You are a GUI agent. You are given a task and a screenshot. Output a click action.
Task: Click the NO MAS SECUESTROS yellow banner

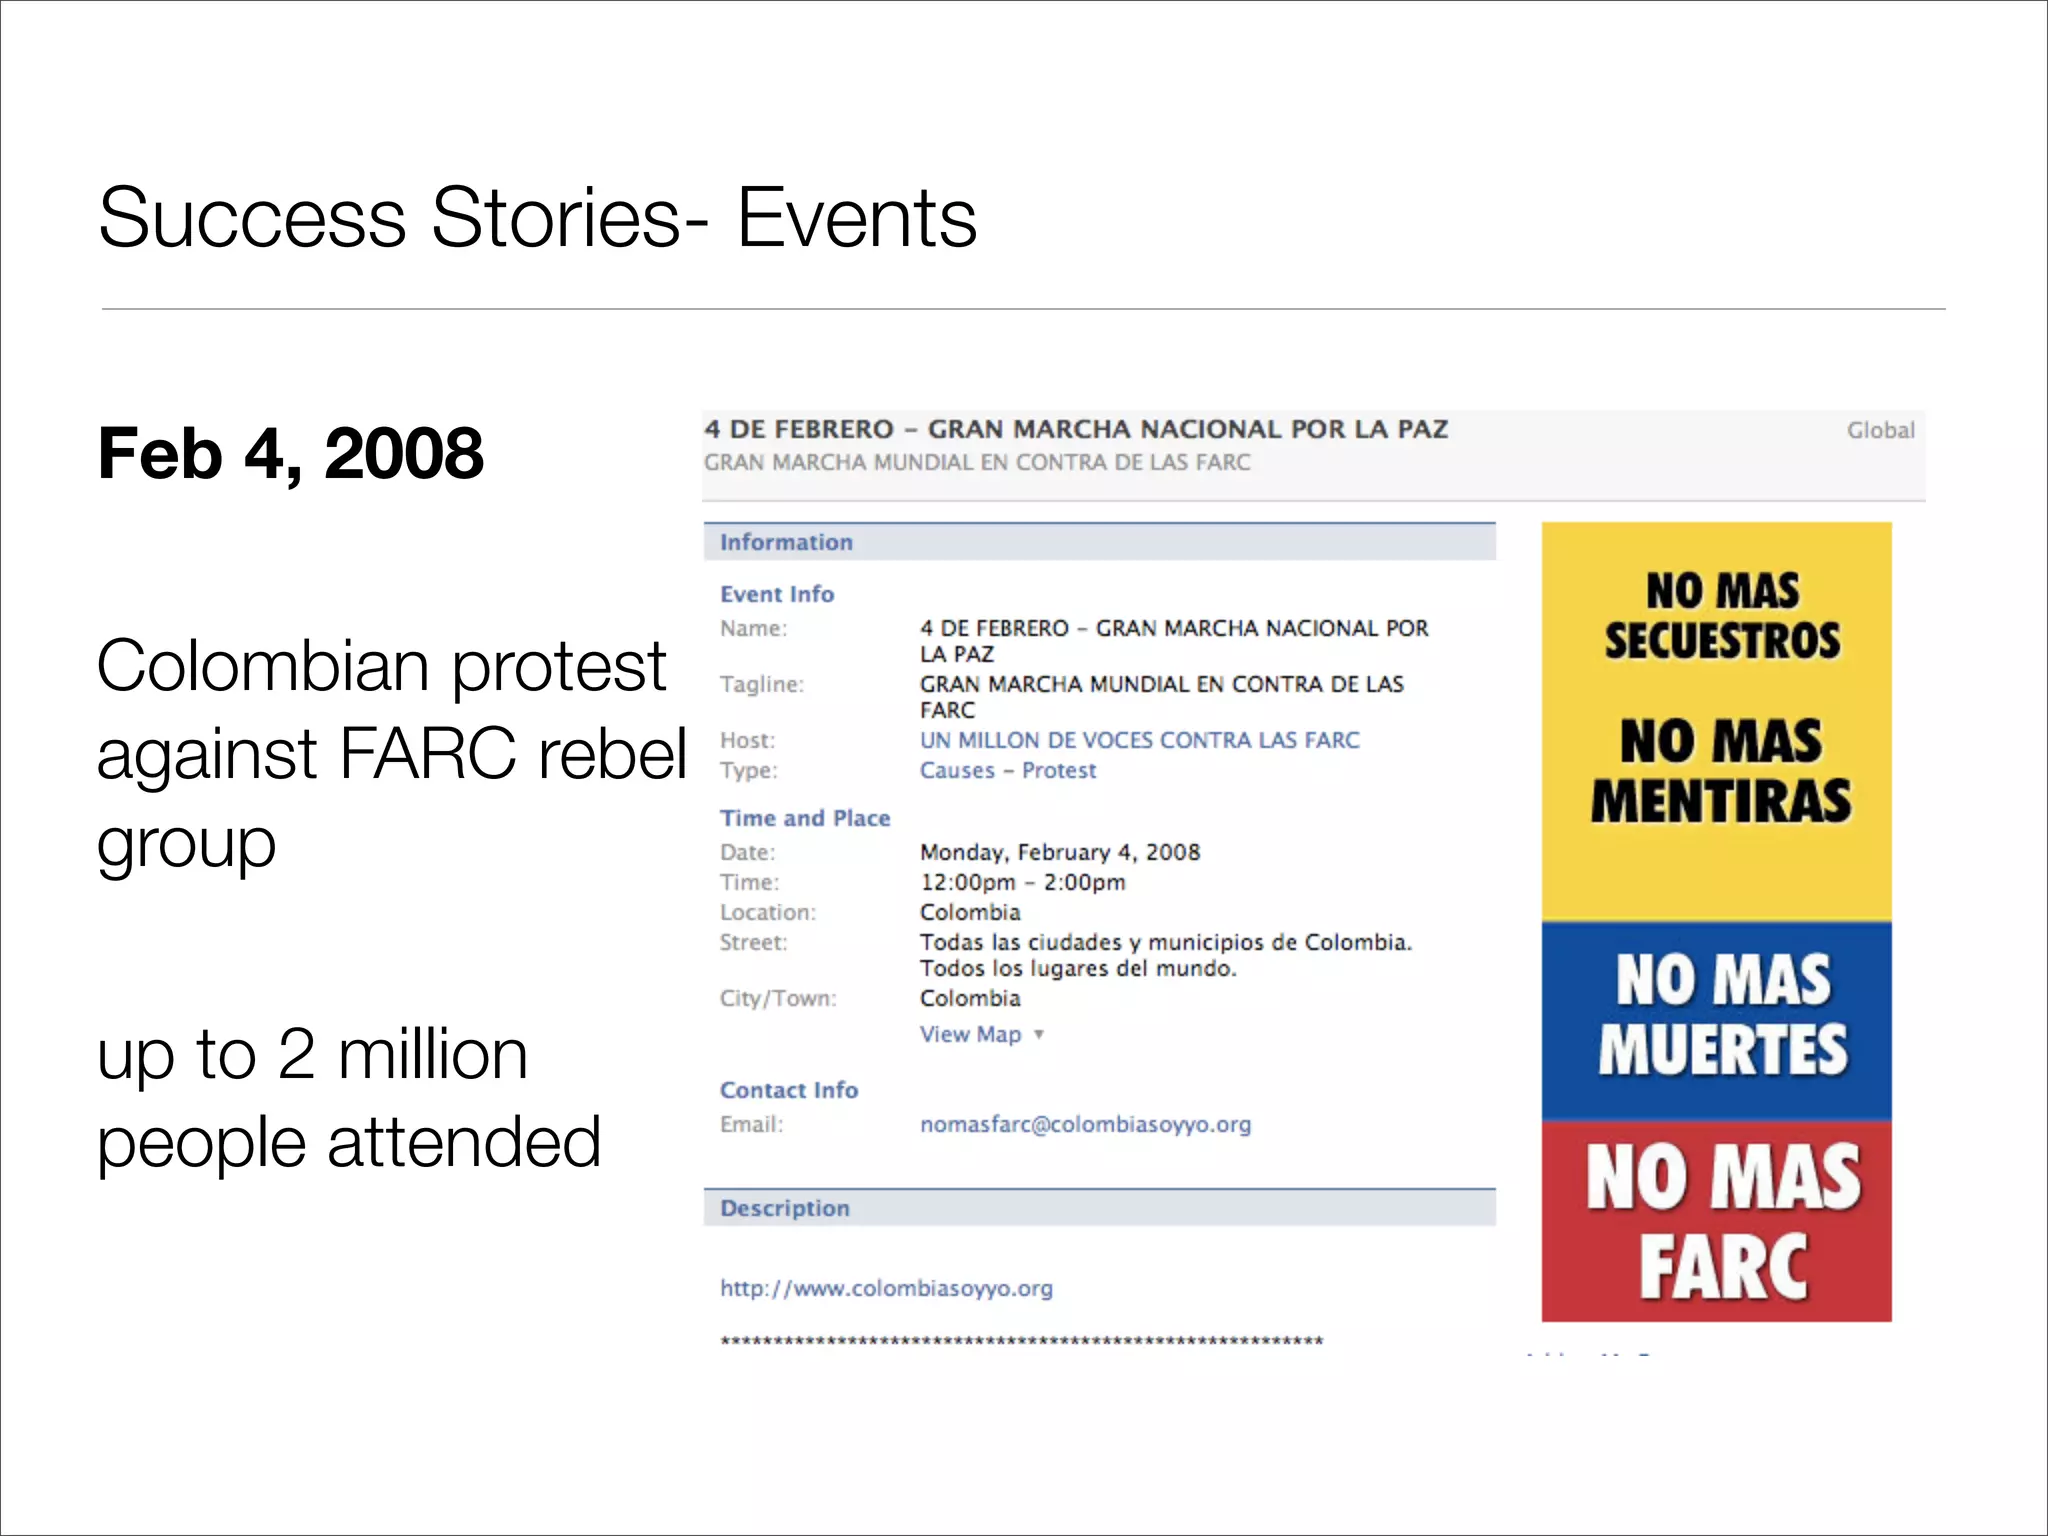[x=1722, y=616]
